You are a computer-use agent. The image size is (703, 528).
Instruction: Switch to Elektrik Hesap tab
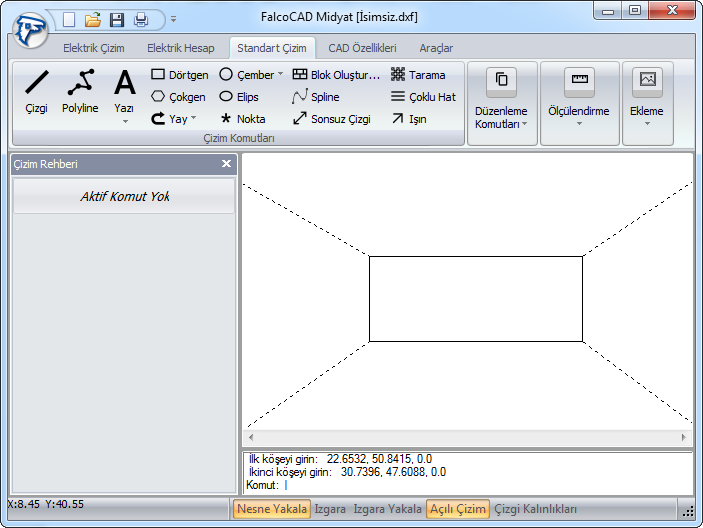(x=181, y=48)
